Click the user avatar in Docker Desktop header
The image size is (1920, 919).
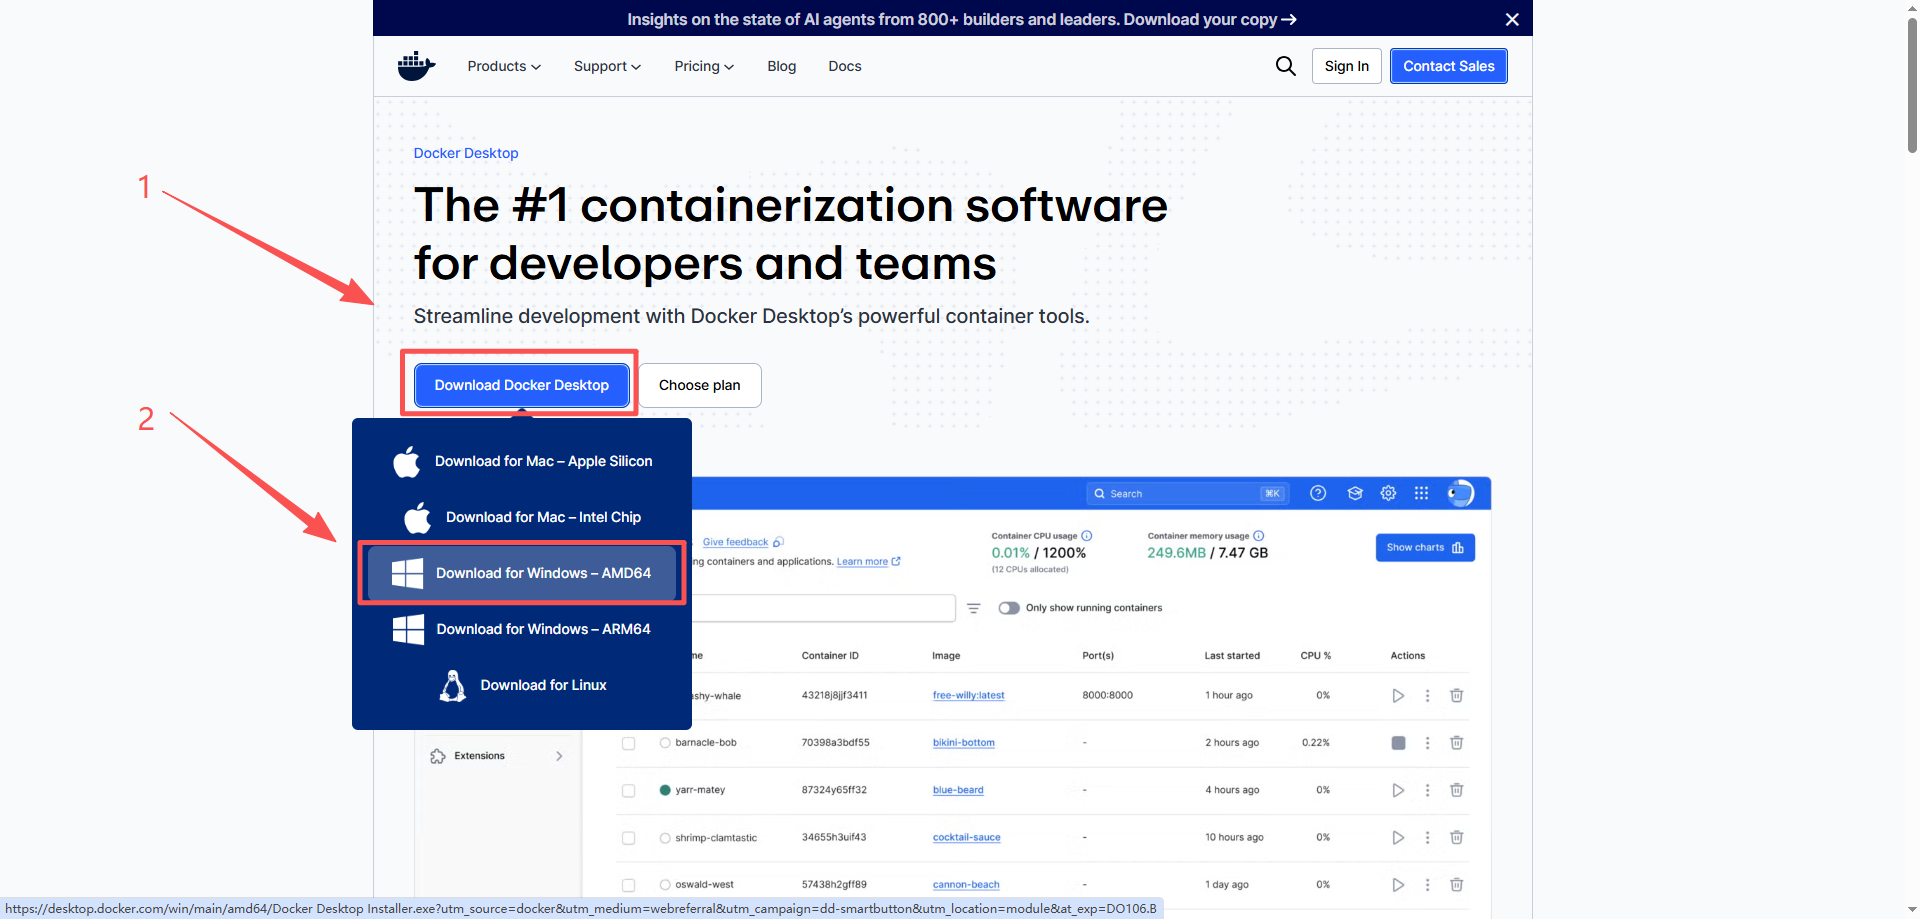tap(1460, 493)
